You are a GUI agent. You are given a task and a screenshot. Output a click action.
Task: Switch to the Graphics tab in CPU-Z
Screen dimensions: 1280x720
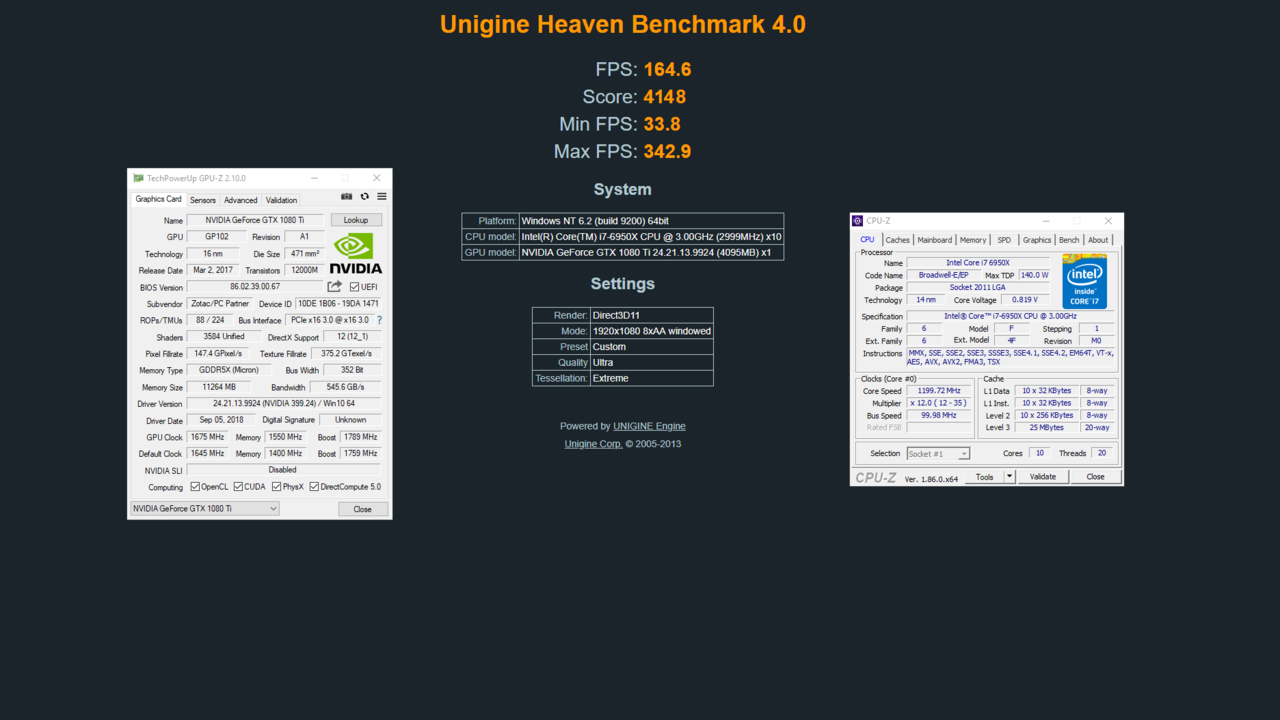coord(1037,240)
